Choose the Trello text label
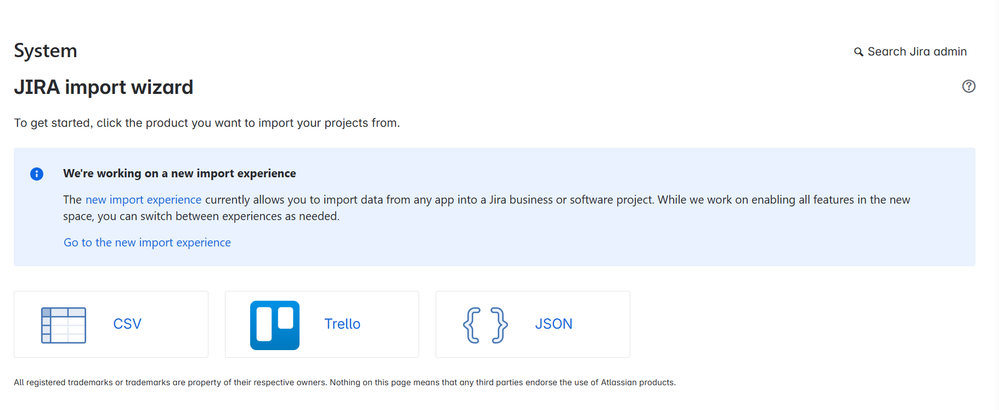 [342, 324]
